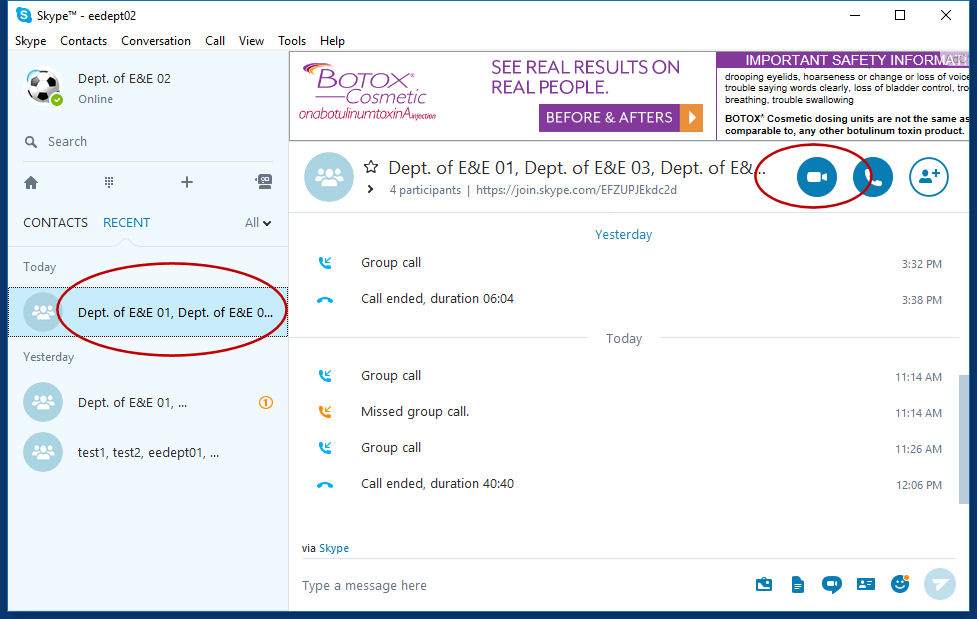
Task: Click the send contacts card icon
Action: click(x=866, y=585)
